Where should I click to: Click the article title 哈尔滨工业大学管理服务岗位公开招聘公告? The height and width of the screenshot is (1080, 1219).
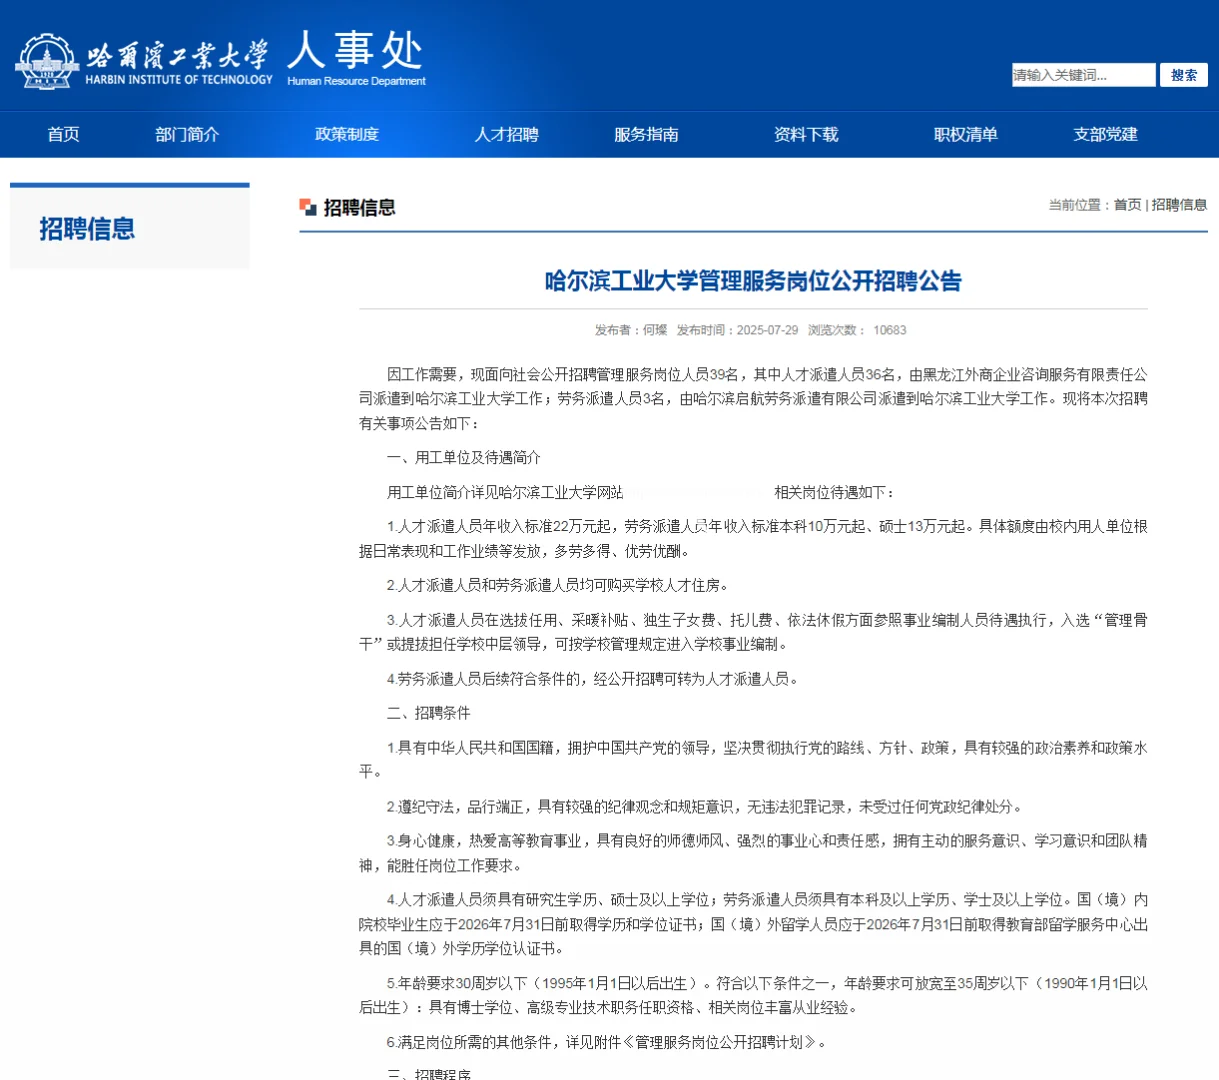(x=753, y=281)
